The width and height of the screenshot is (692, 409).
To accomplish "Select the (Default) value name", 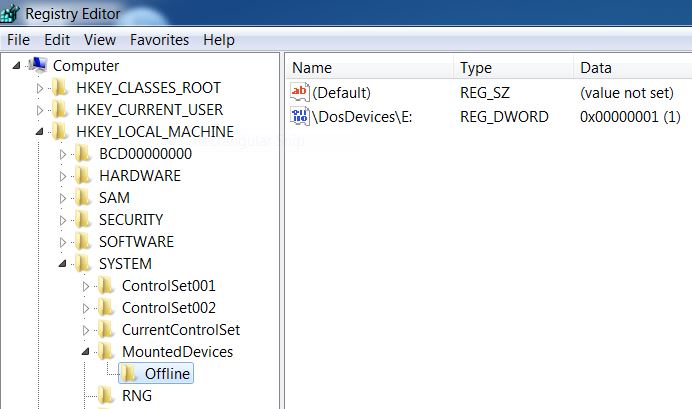I will coord(342,93).
